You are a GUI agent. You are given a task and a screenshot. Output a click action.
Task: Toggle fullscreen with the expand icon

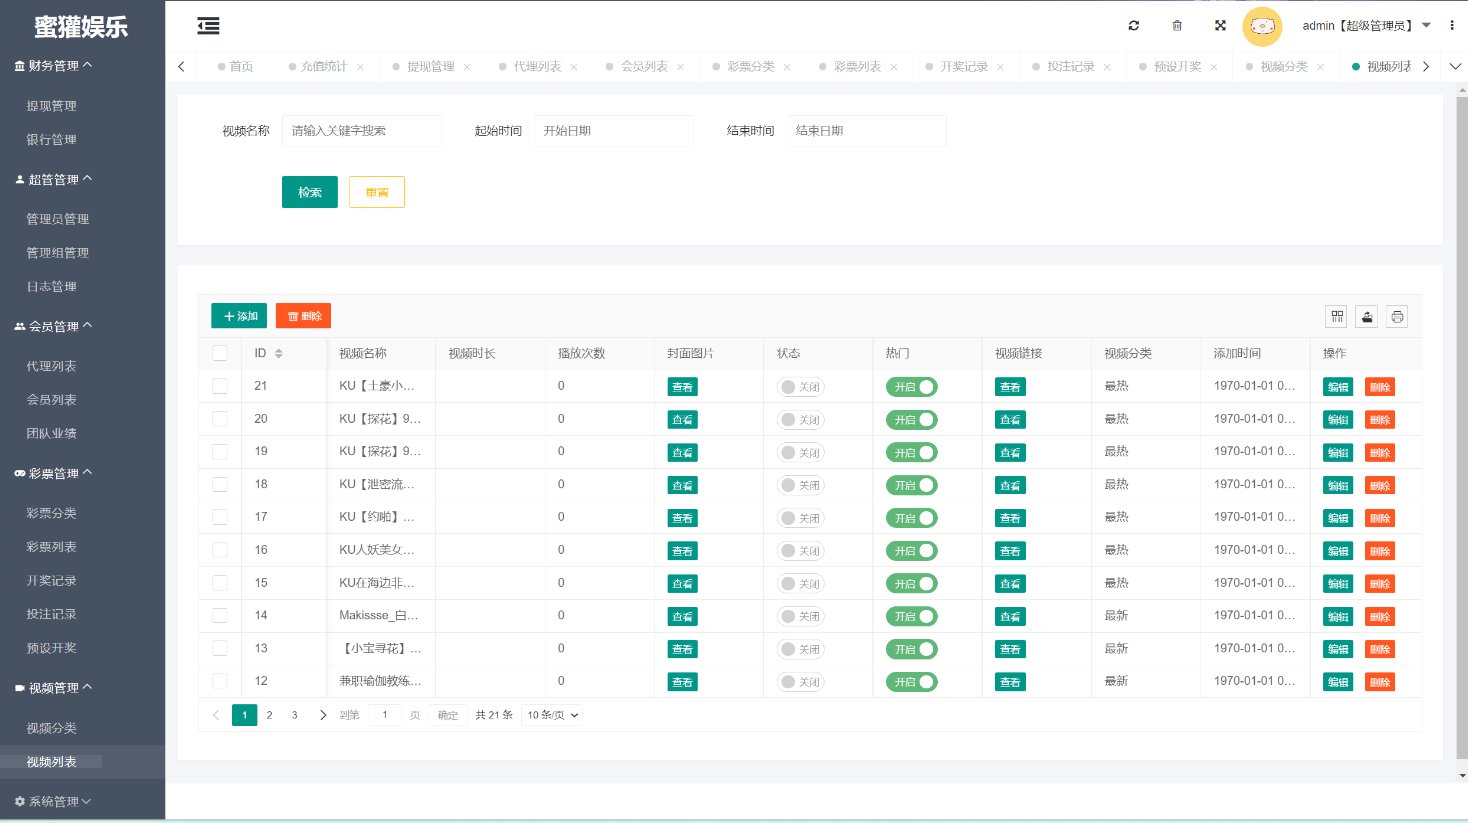[x=1220, y=26]
